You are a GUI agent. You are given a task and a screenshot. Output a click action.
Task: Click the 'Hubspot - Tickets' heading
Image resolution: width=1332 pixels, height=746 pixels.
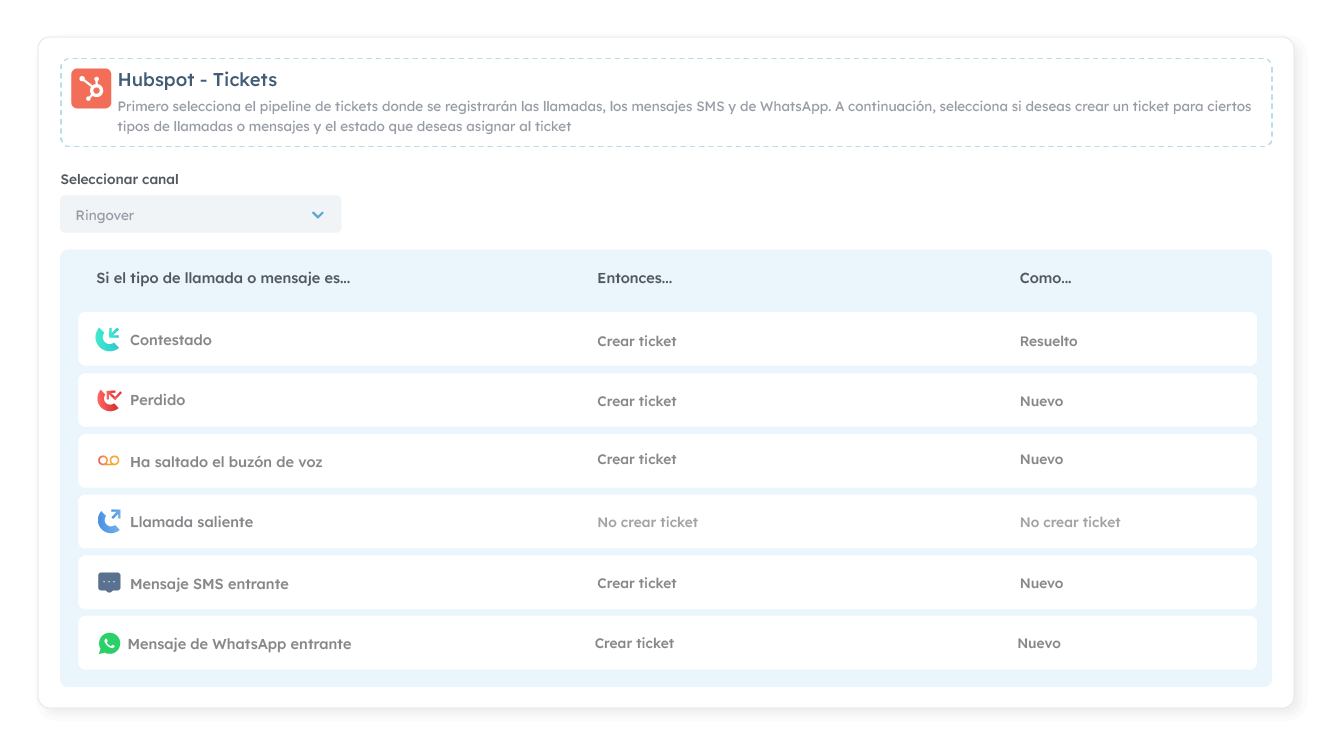197,79
